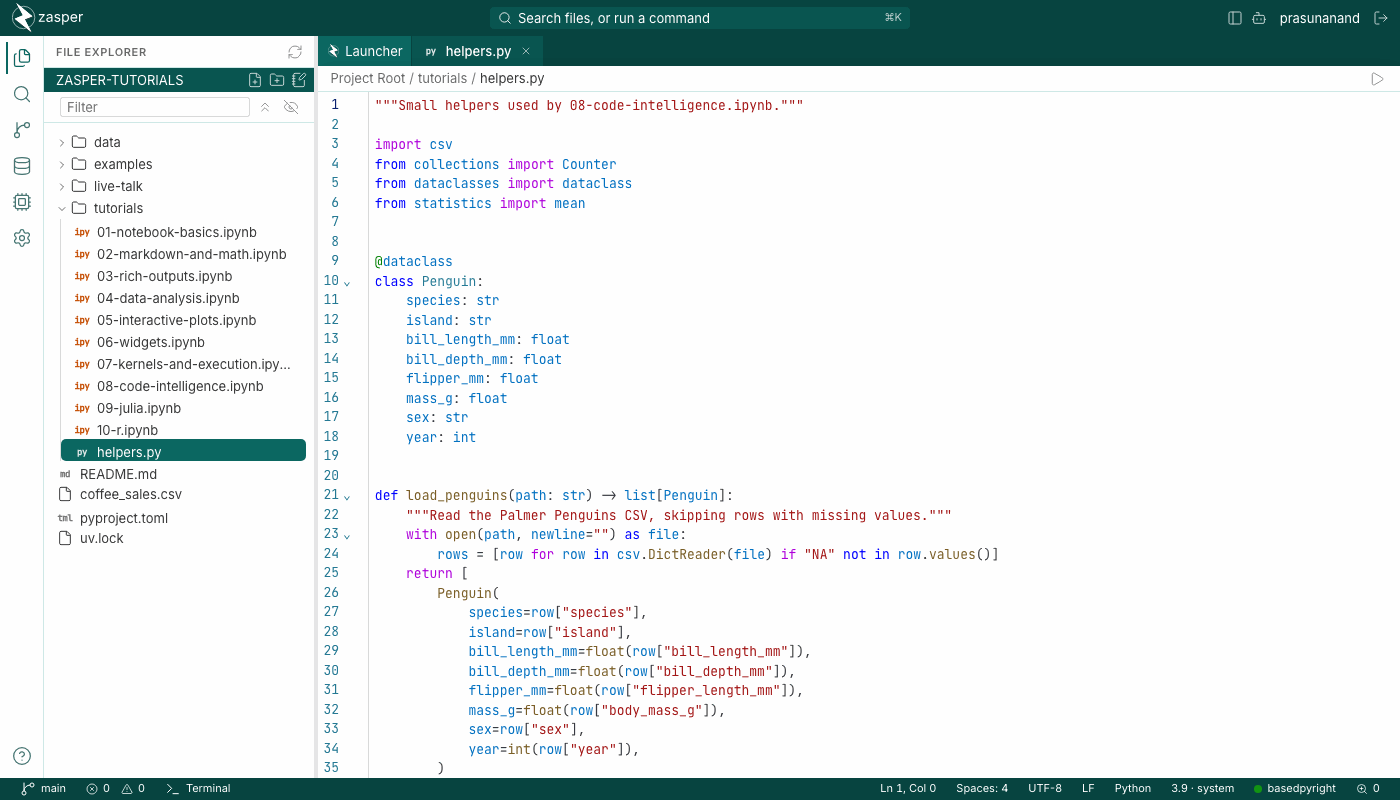Image resolution: width=1400 pixels, height=800 pixels.
Task: Select the helpers.py editor tab
Action: (x=477, y=51)
